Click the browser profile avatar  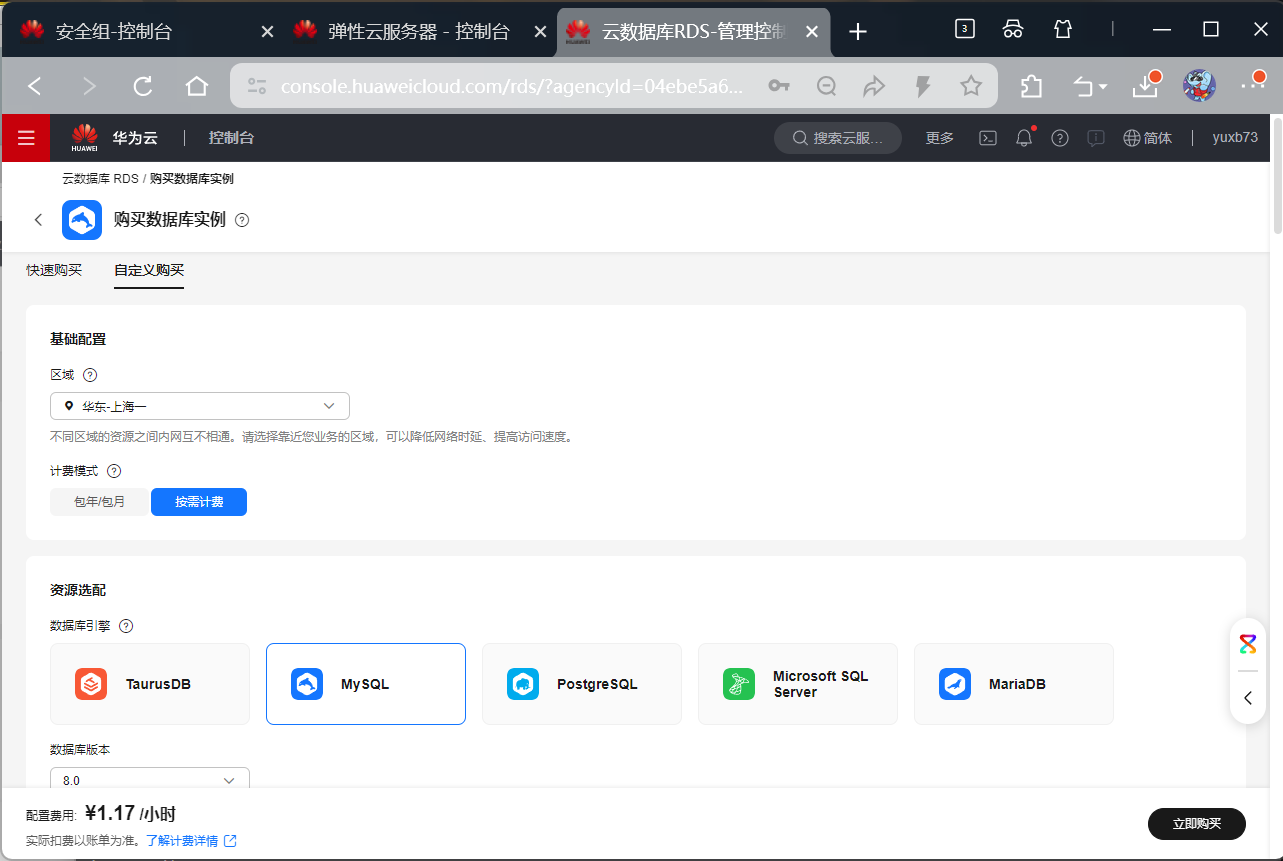1199,86
